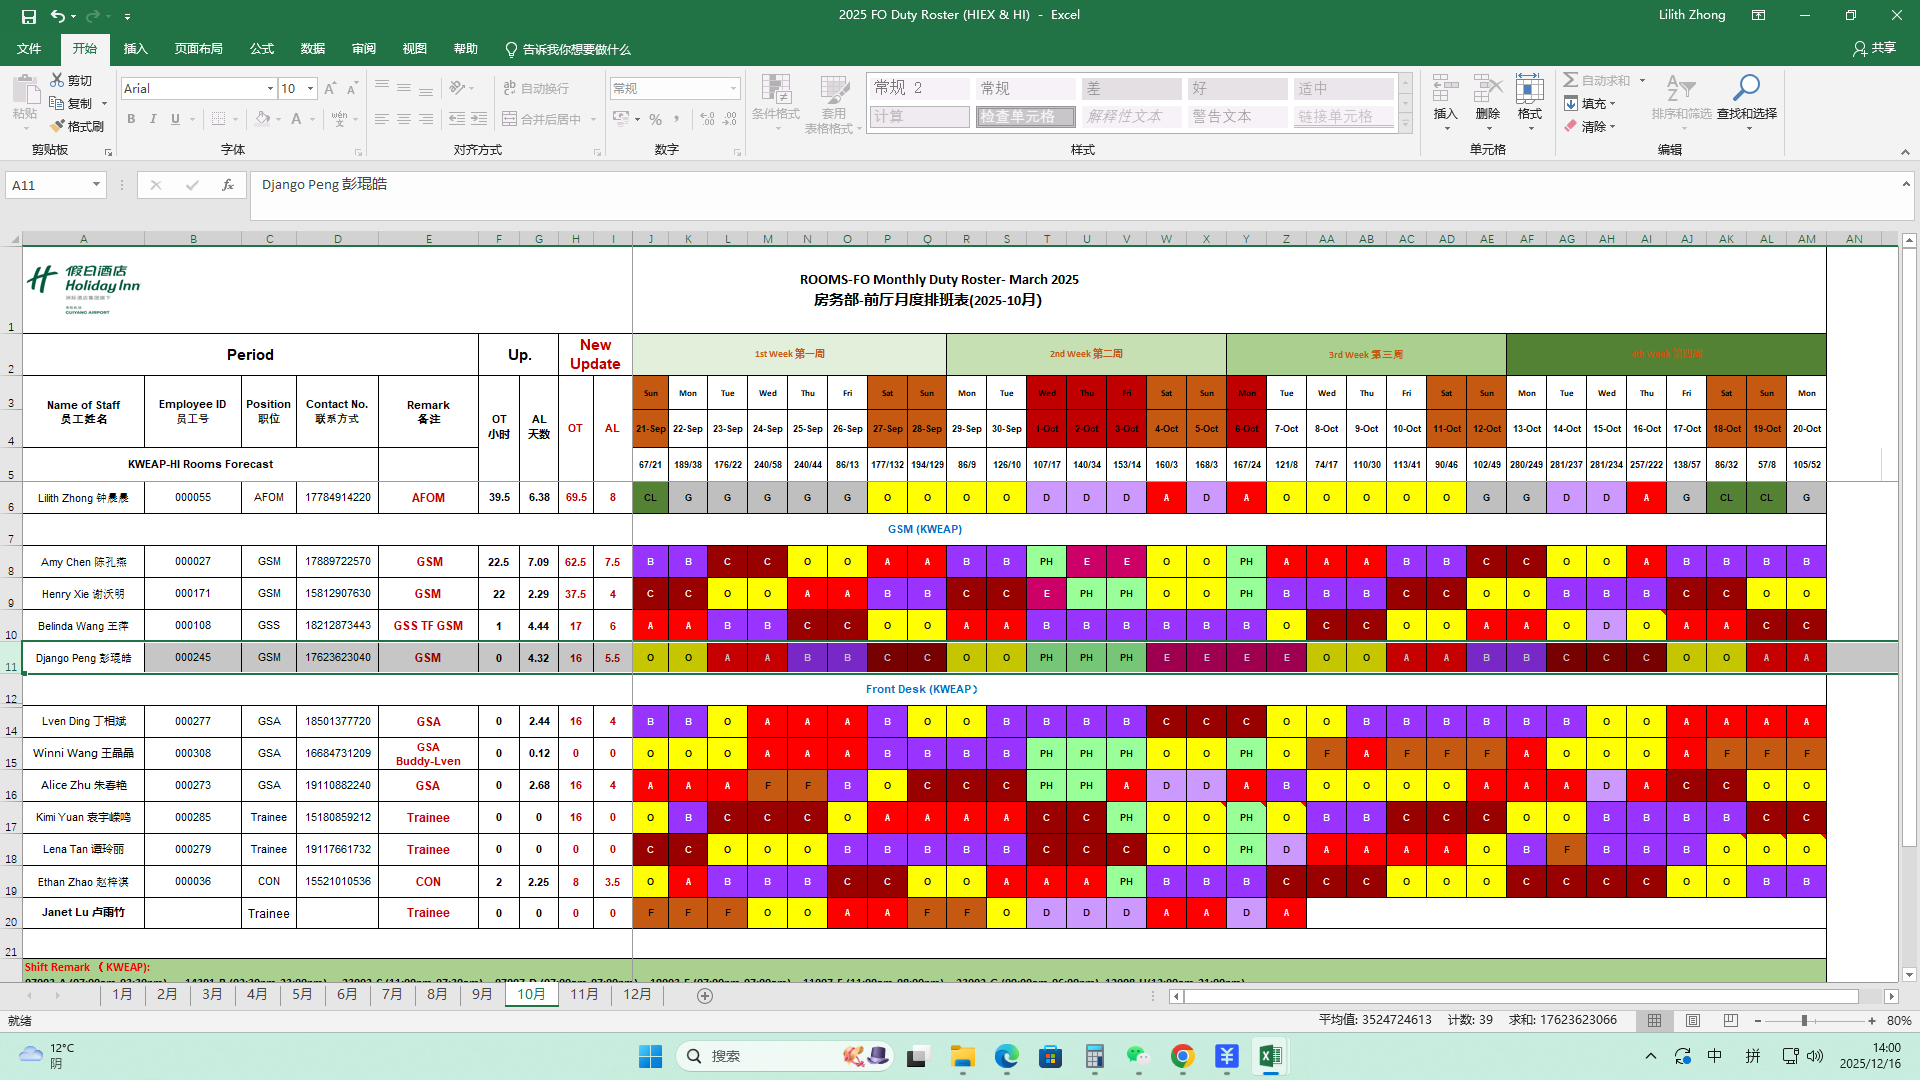This screenshot has width=1920, height=1080.
Task: Toggle Bold formatting button
Action: [131, 119]
